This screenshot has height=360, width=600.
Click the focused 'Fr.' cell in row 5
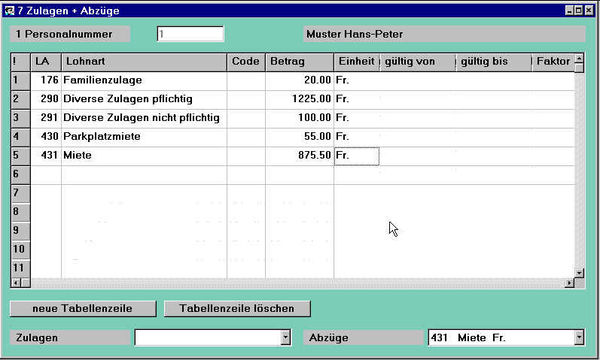(x=357, y=156)
